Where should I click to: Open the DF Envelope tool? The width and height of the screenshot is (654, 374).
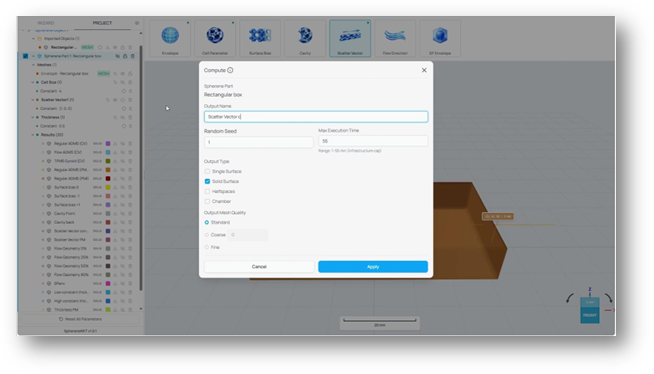coord(440,38)
